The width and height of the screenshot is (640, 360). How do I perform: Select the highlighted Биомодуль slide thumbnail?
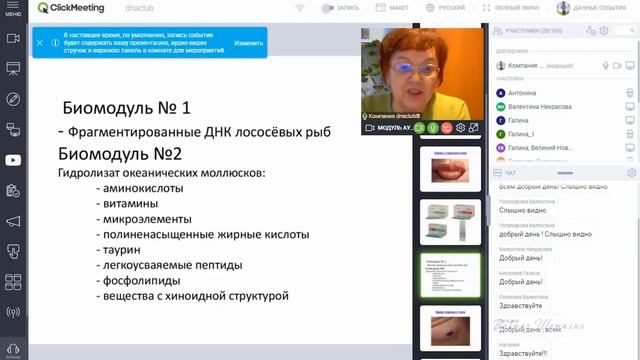(x=450, y=275)
